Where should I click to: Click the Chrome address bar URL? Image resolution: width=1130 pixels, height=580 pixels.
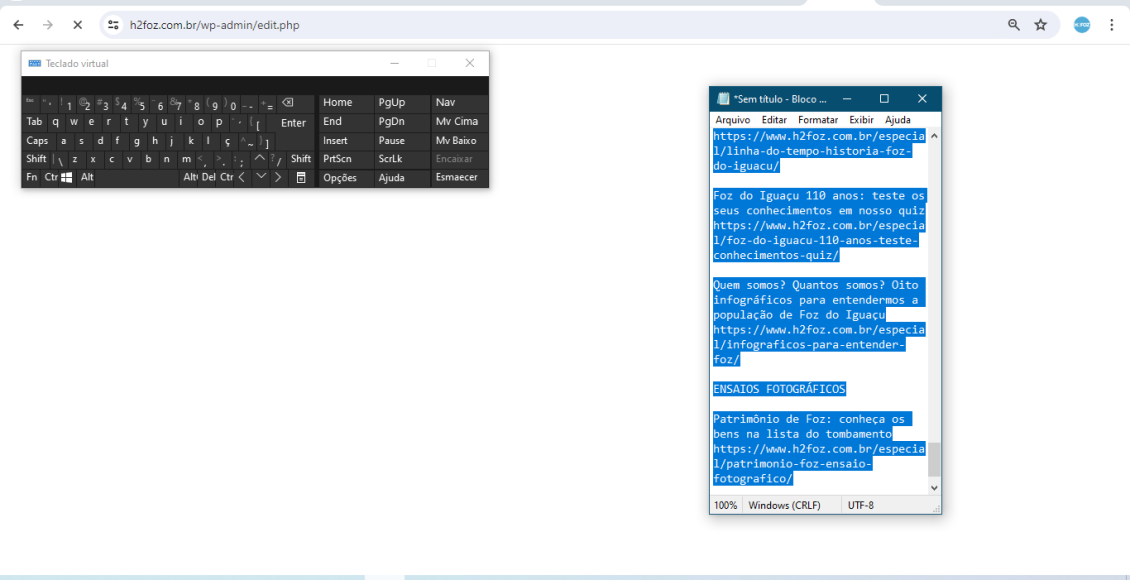click(215, 25)
